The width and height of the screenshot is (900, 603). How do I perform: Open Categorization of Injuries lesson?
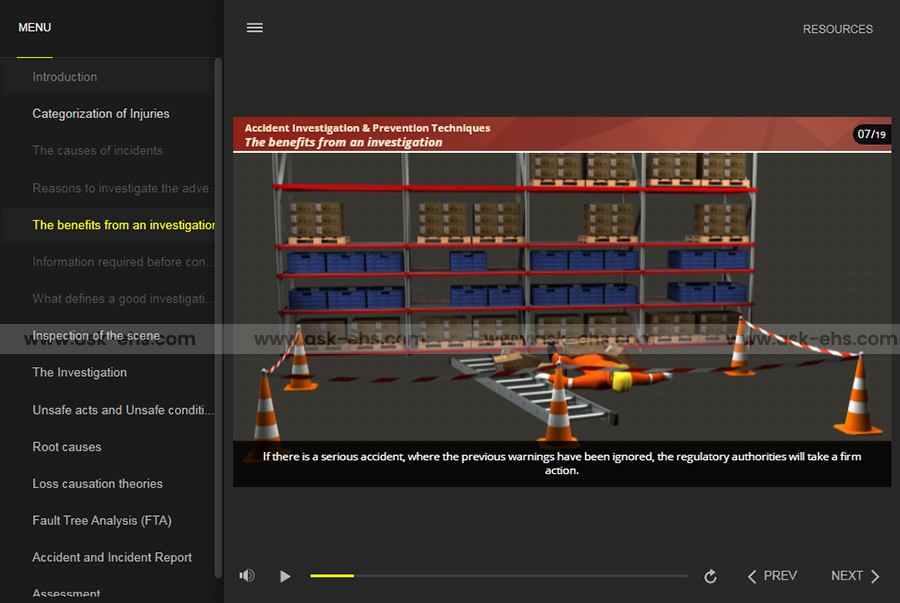click(101, 114)
